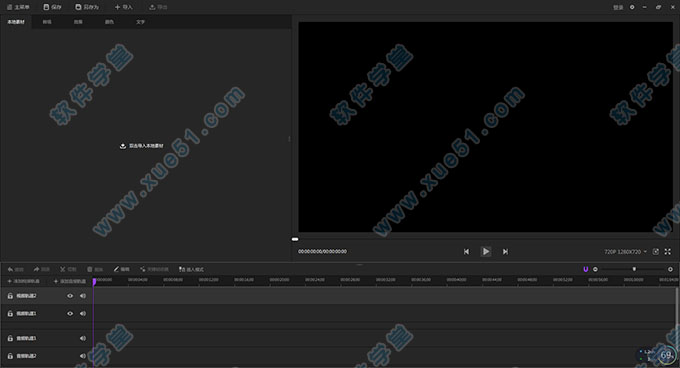
Task: Click the preview timecode display
Action: [x=322, y=252]
